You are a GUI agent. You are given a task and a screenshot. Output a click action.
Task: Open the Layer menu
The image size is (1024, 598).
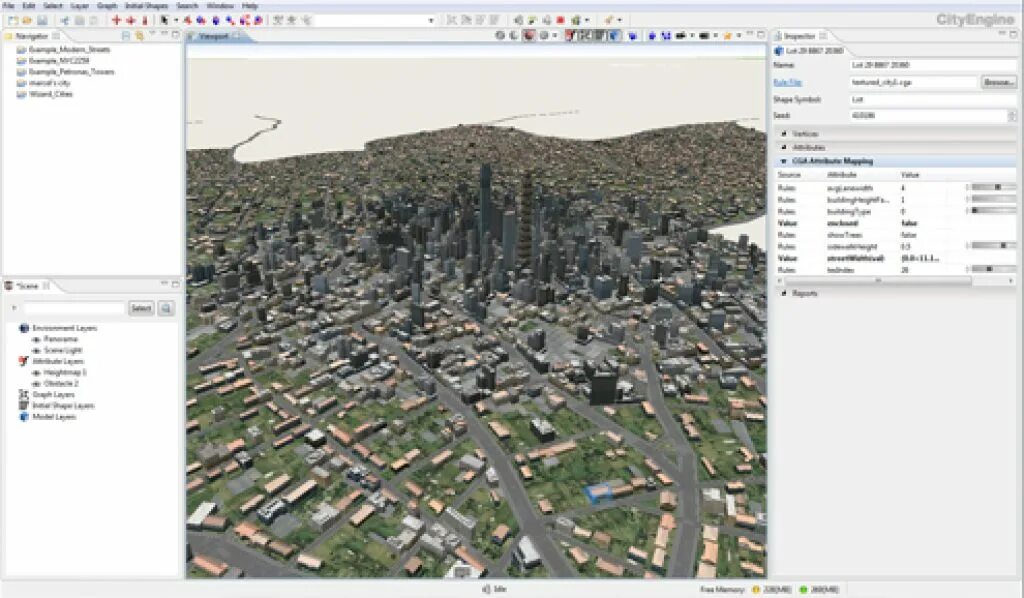coord(80,6)
